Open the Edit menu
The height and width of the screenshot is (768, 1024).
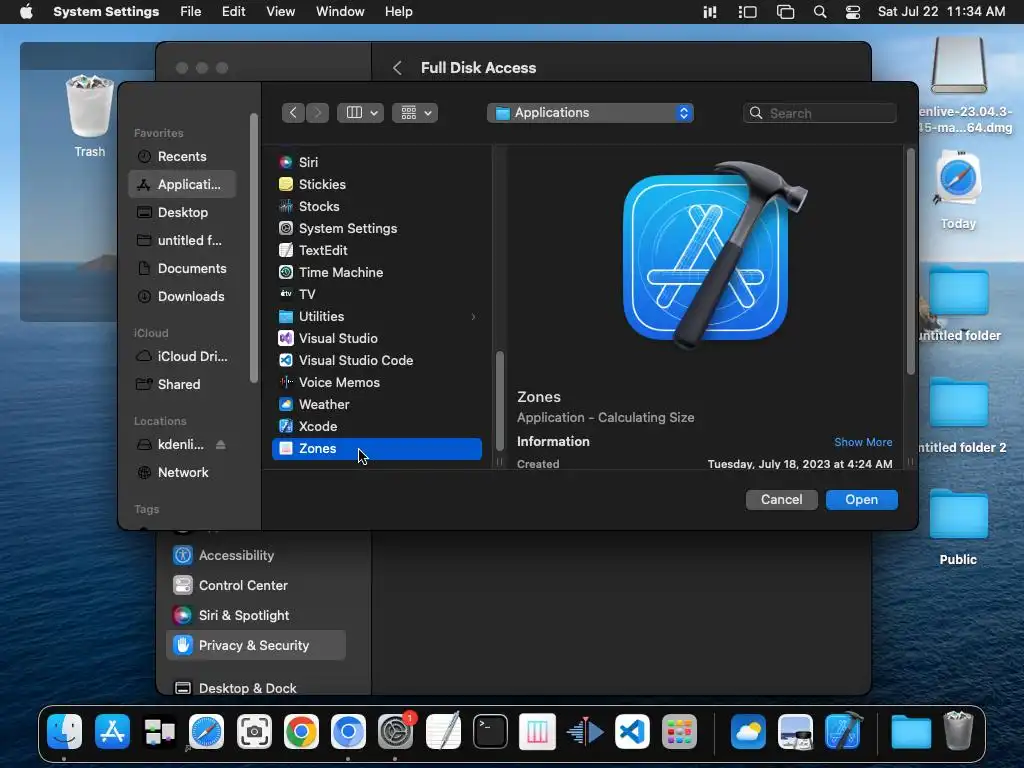click(x=234, y=12)
